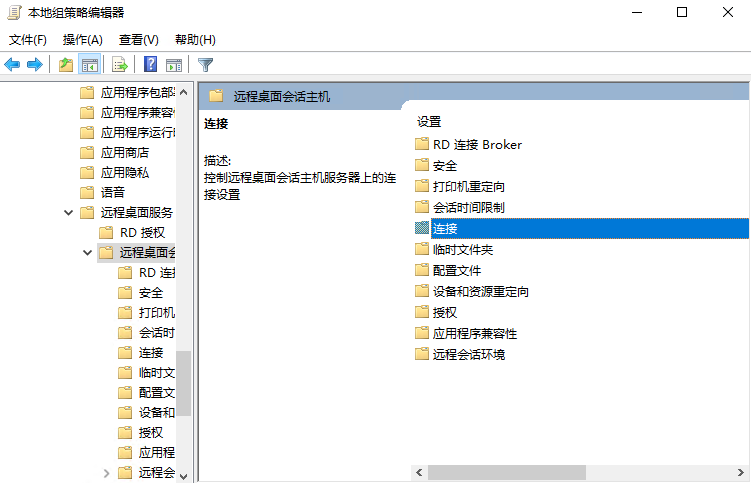Click the right pane horizontal scrollbar thumb
751x483 pixels.
[x=507, y=472]
